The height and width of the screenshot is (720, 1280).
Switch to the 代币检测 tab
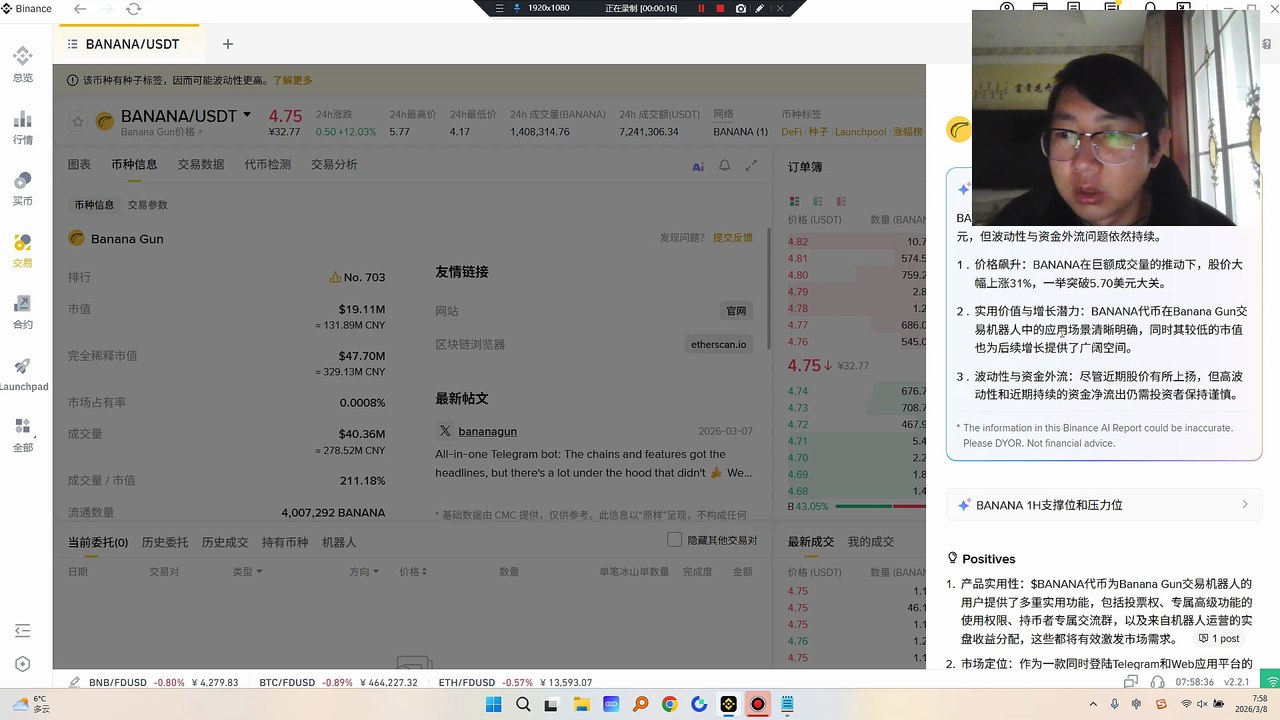268,164
